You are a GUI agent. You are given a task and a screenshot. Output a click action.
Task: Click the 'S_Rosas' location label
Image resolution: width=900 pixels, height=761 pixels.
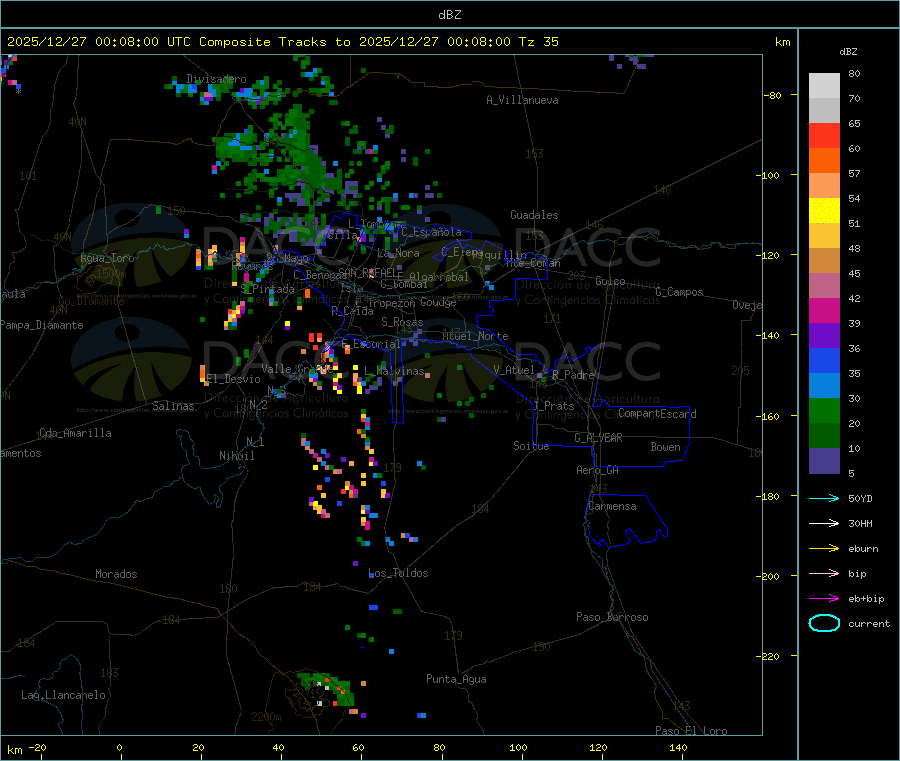click(x=402, y=322)
